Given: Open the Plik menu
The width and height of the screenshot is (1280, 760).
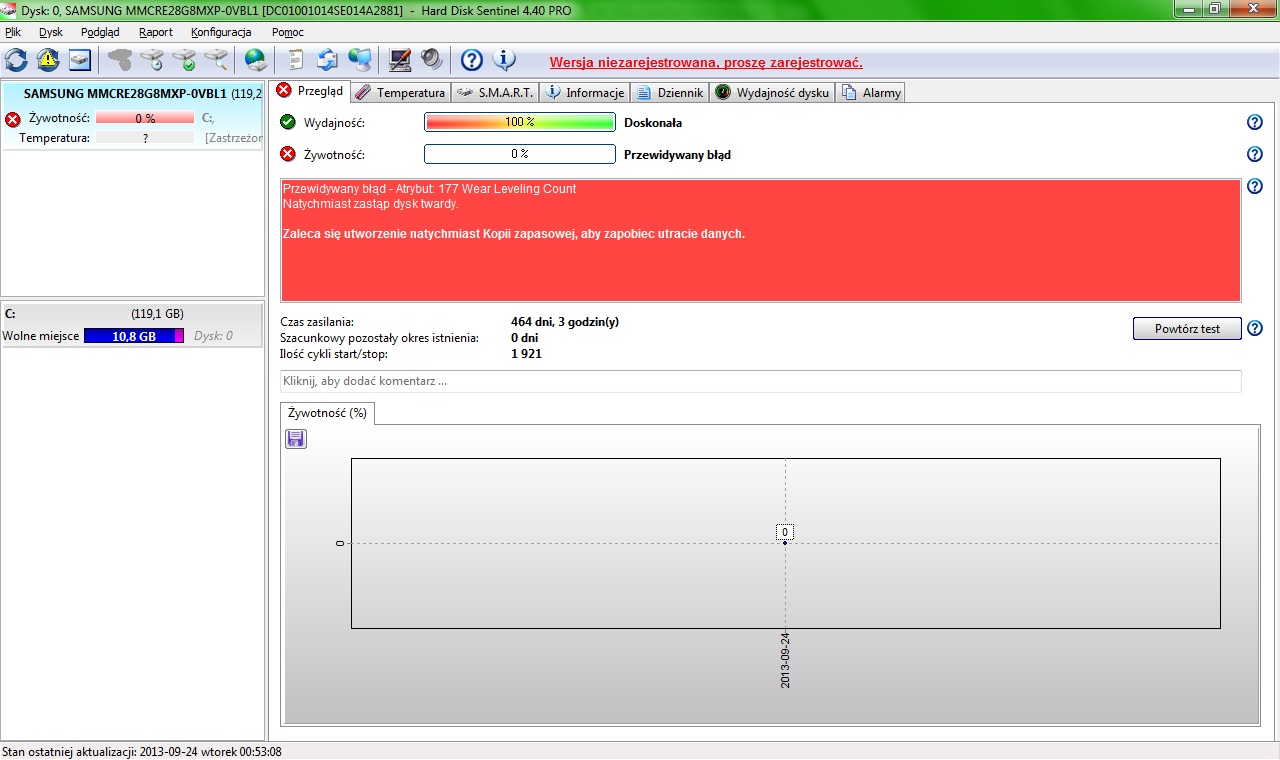Looking at the screenshot, I should click(x=13, y=32).
